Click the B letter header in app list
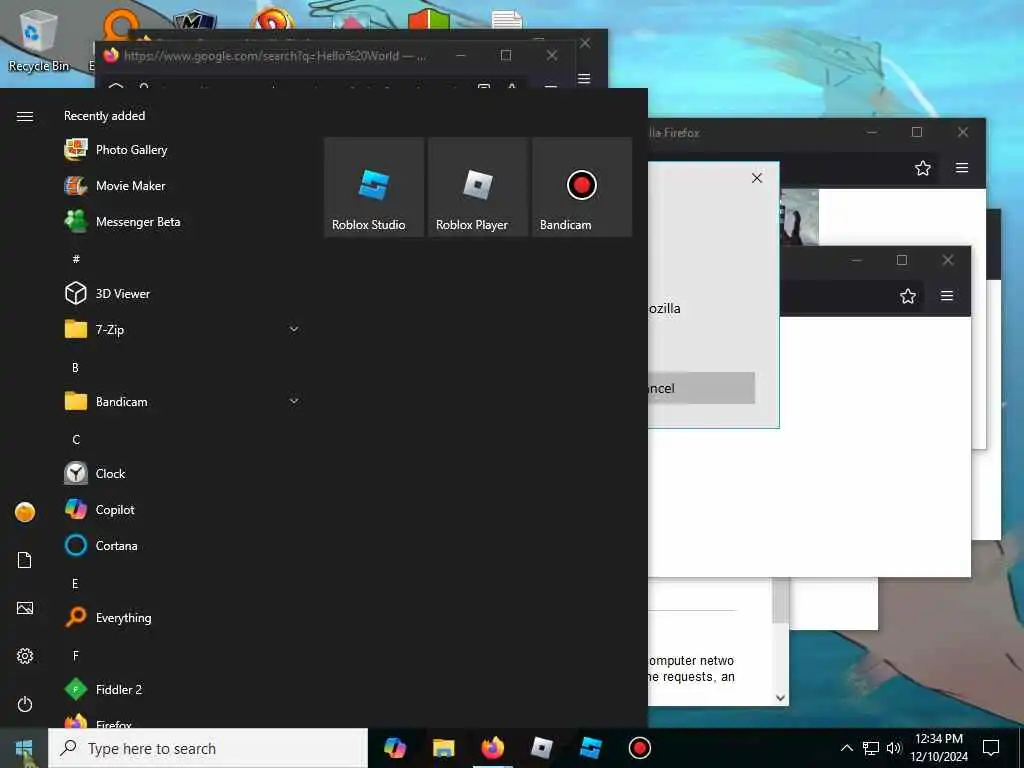This screenshot has height=768, width=1024. click(75, 368)
